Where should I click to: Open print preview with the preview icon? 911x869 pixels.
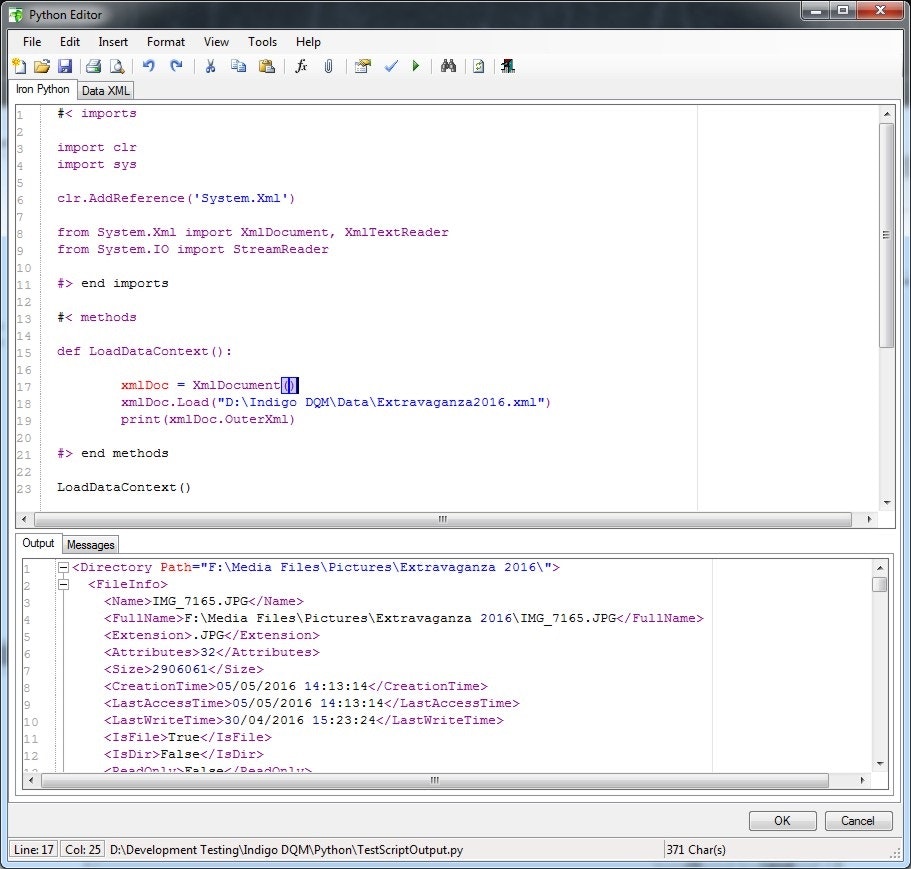[x=115, y=66]
